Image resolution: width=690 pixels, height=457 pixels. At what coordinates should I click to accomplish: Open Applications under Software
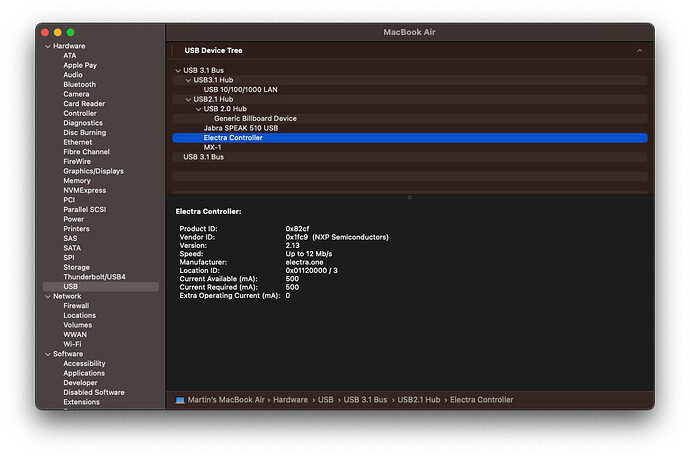[x=84, y=373]
